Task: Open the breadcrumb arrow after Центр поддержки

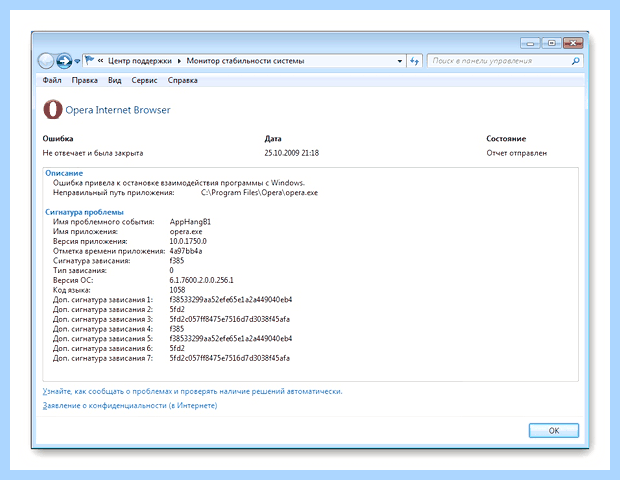Action: 179,61
